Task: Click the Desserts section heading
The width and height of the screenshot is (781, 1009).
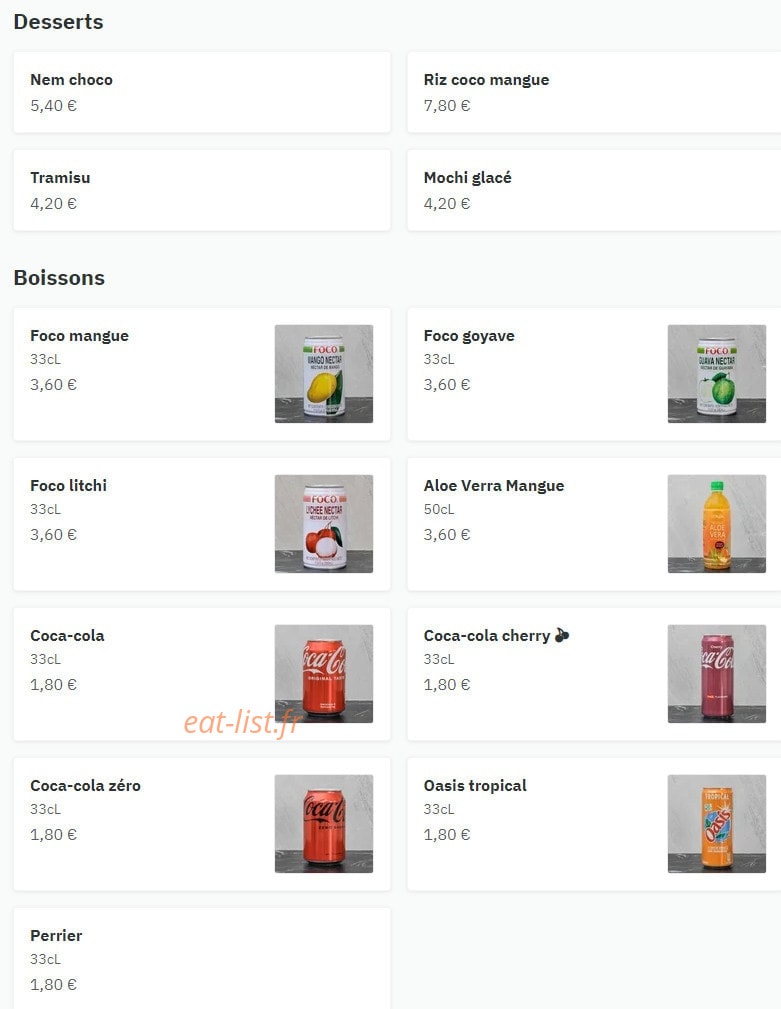Action: [x=59, y=22]
